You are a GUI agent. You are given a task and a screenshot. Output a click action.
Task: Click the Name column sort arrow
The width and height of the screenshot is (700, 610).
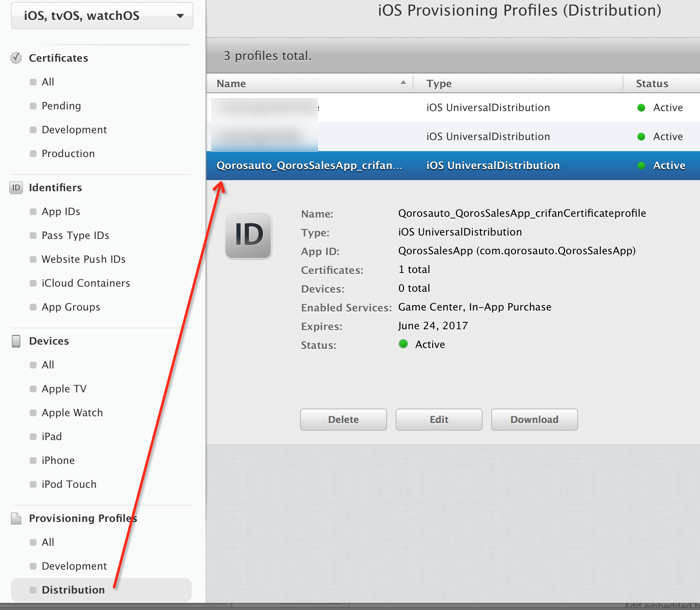pyautogui.click(x=403, y=83)
